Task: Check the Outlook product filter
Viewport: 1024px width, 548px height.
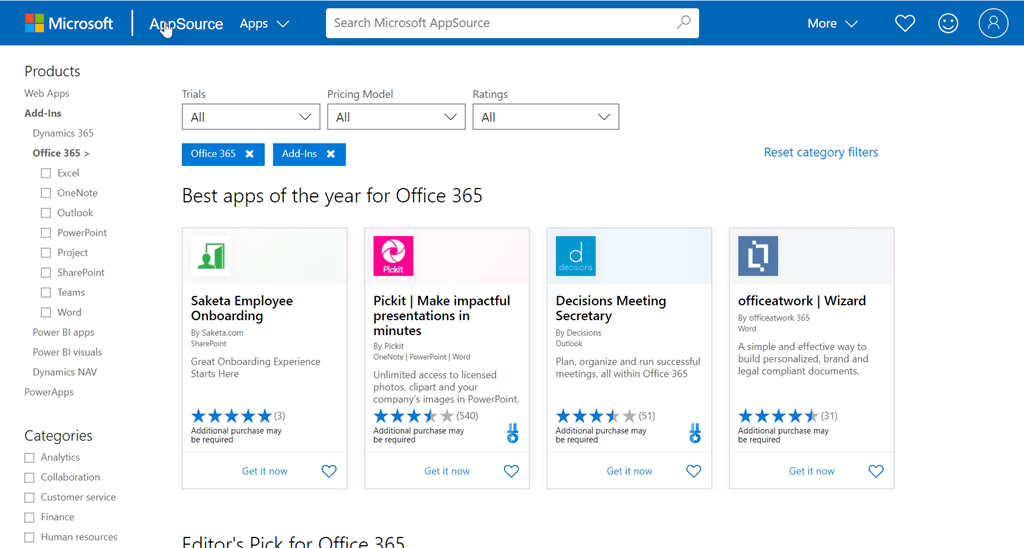Action: (x=46, y=213)
